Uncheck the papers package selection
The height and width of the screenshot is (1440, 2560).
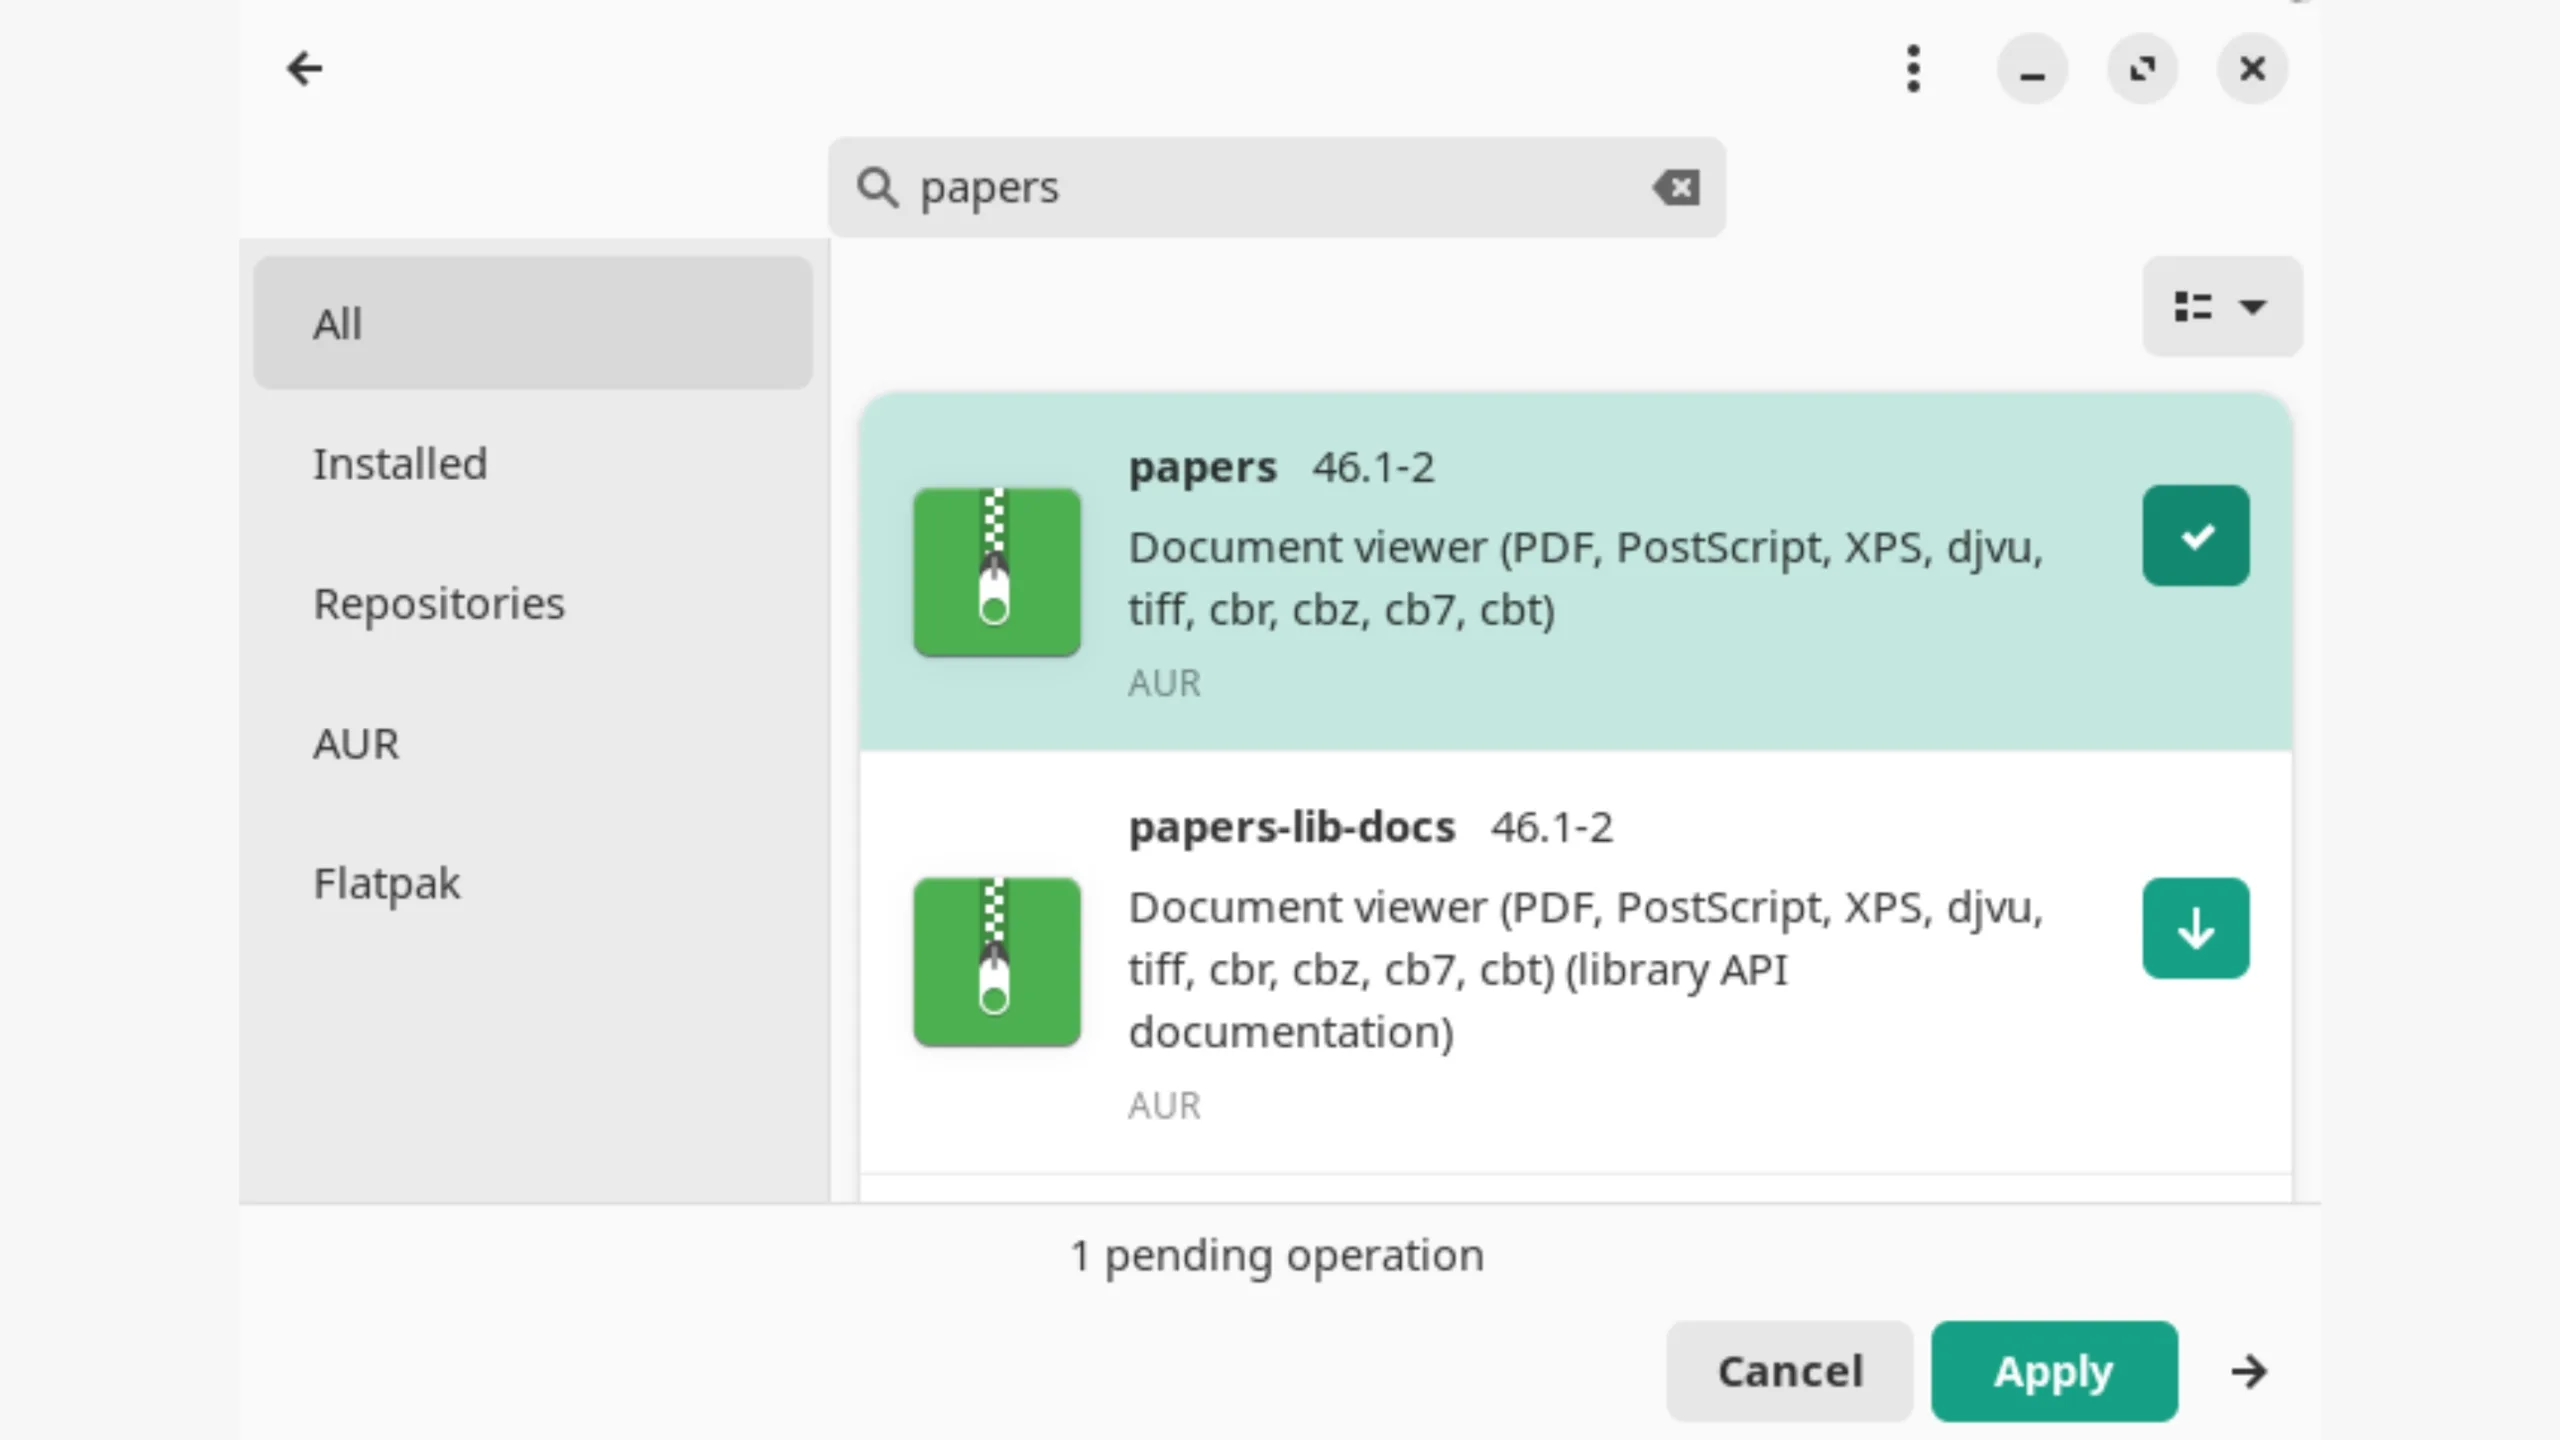click(x=2196, y=536)
